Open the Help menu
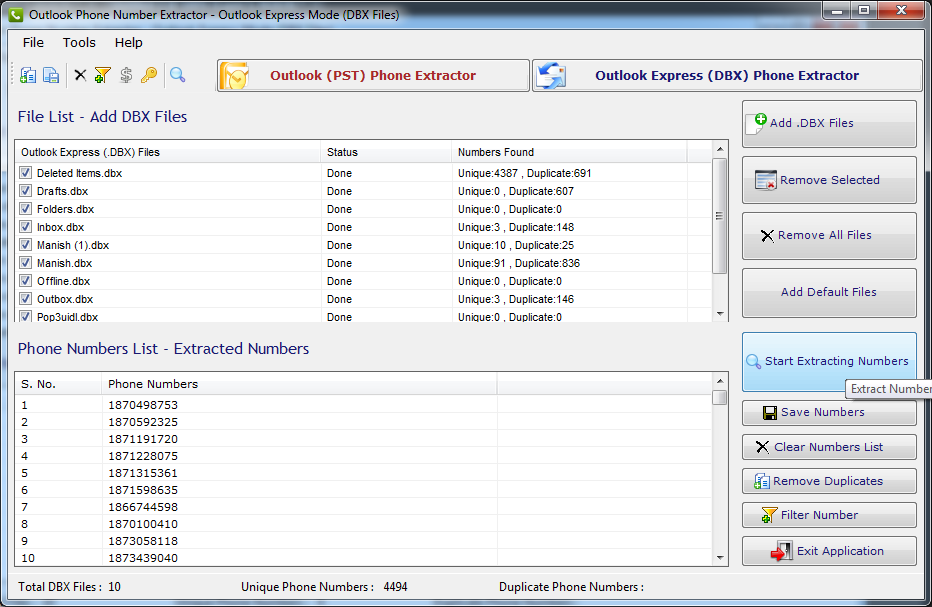 (x=128, y=43)
